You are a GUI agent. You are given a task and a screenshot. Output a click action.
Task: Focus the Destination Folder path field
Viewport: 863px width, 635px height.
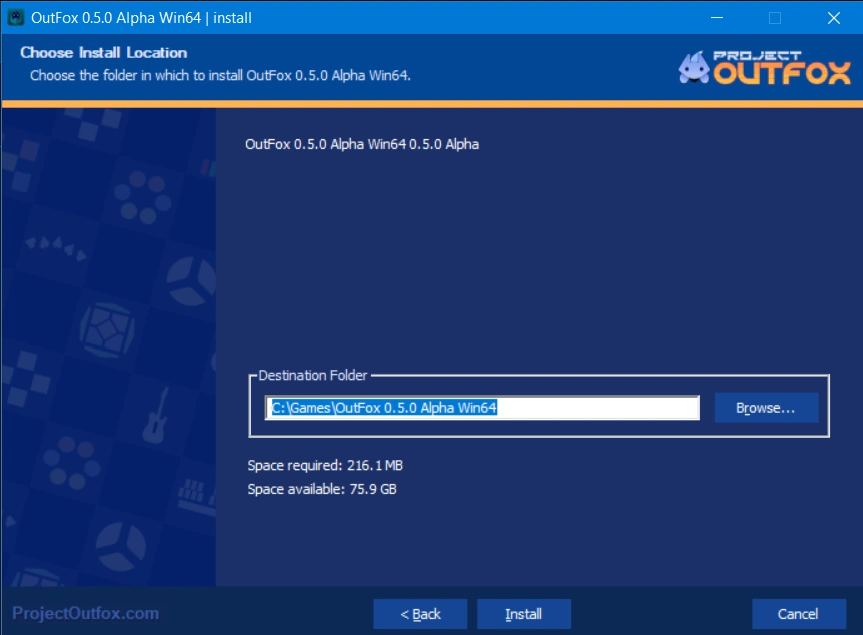[482, 408]
